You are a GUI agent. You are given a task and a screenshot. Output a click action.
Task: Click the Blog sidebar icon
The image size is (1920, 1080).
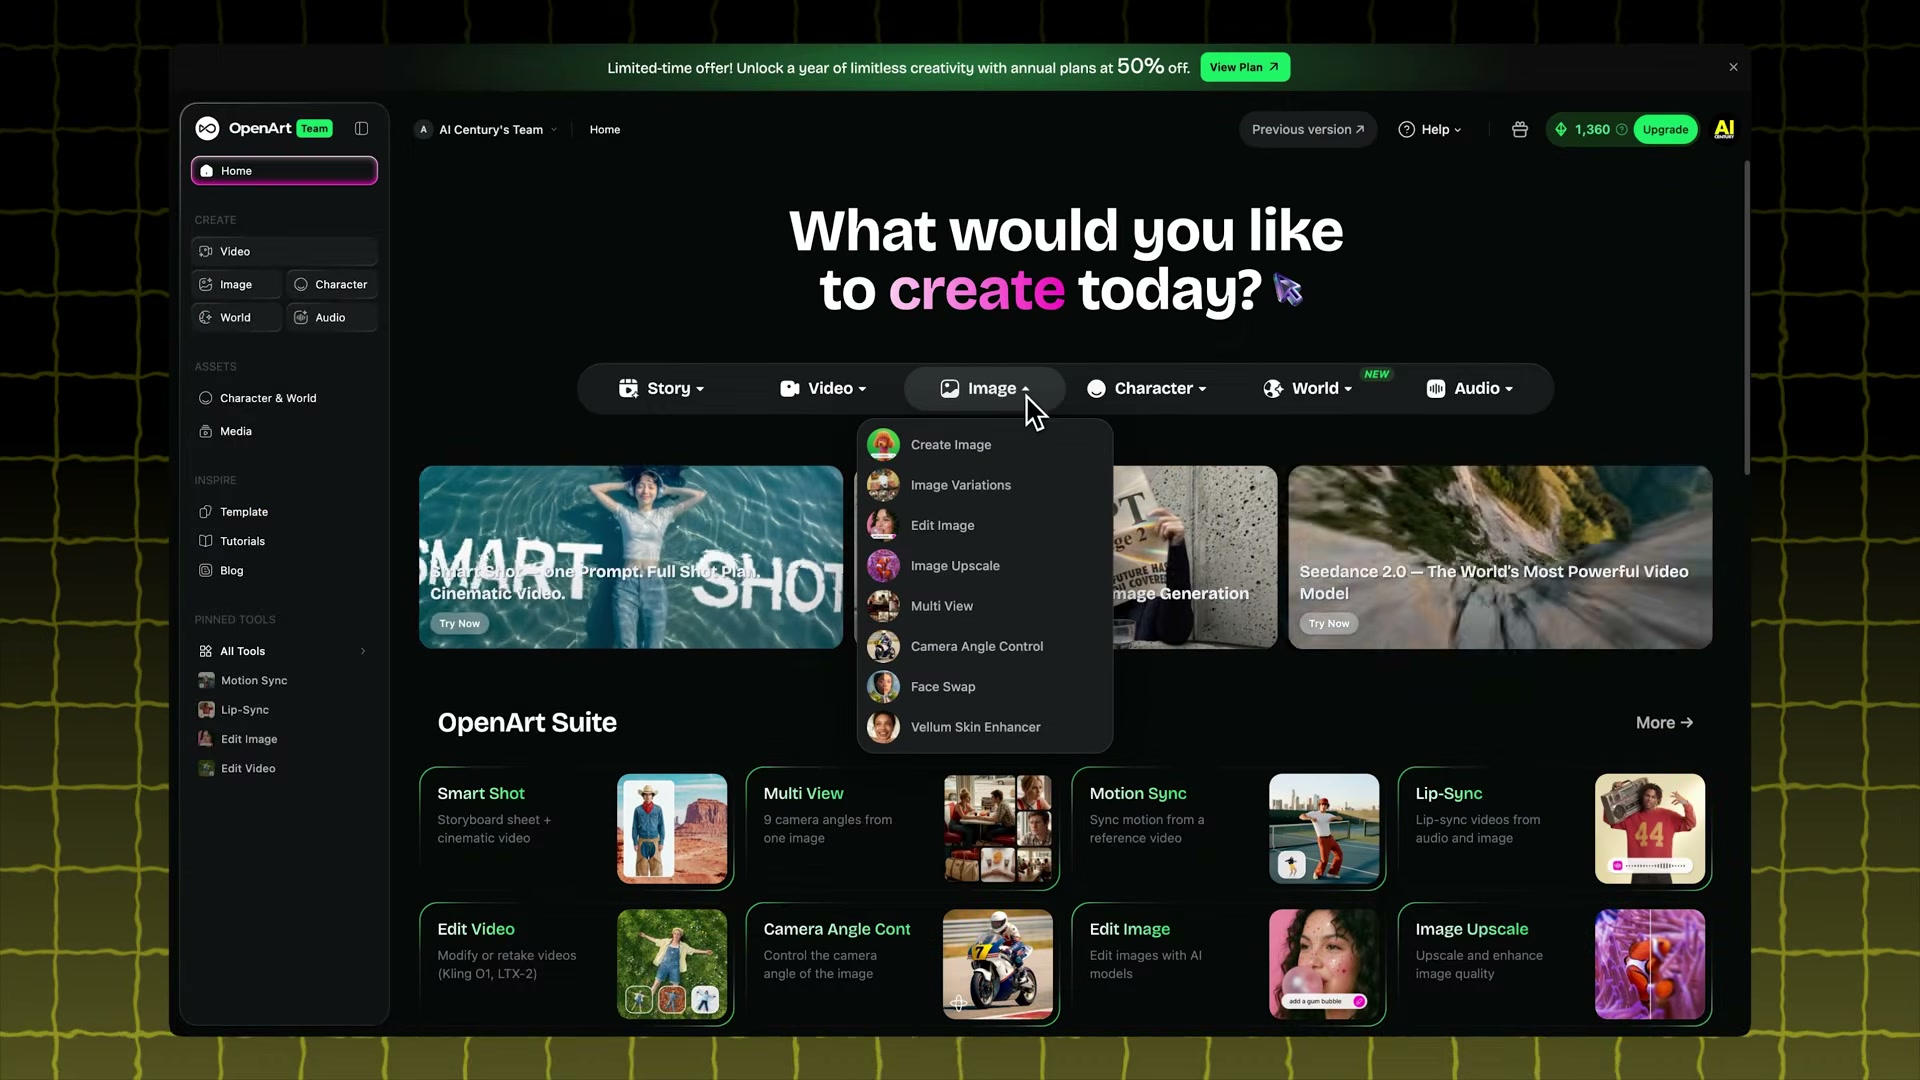click(x=205, y=570)
